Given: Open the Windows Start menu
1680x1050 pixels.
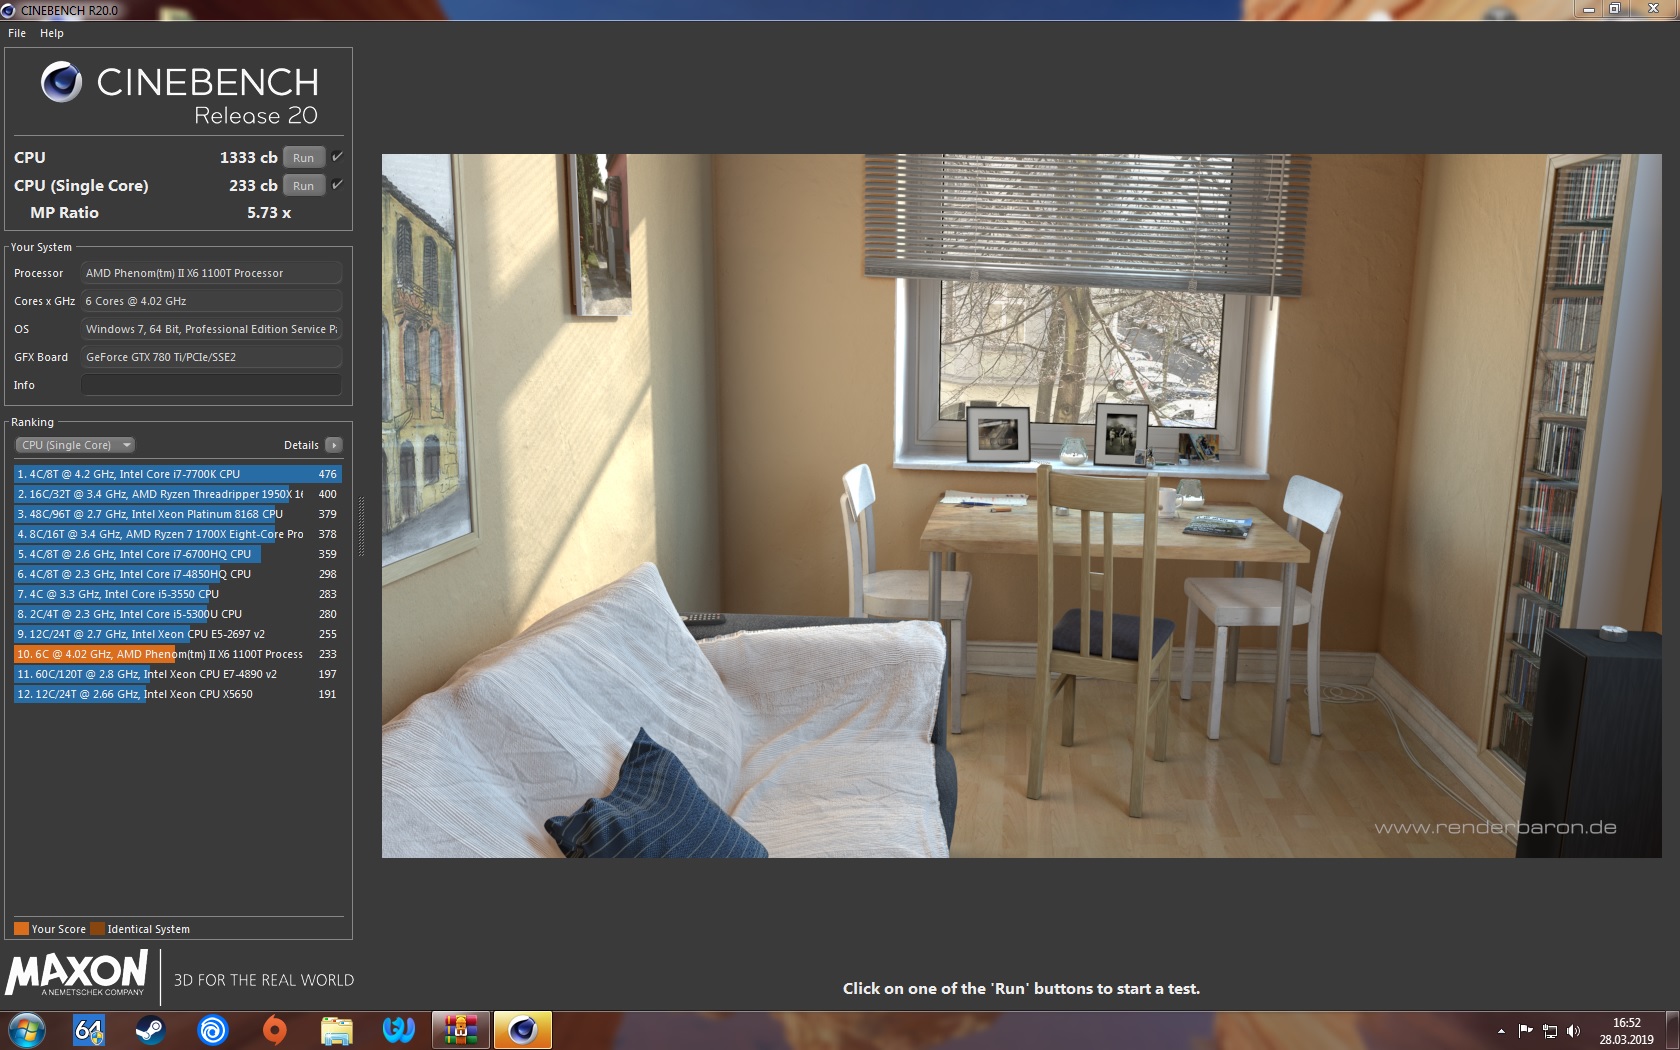Looking at the screenshot, I should pyautogui.click(x=27, y=1030).
